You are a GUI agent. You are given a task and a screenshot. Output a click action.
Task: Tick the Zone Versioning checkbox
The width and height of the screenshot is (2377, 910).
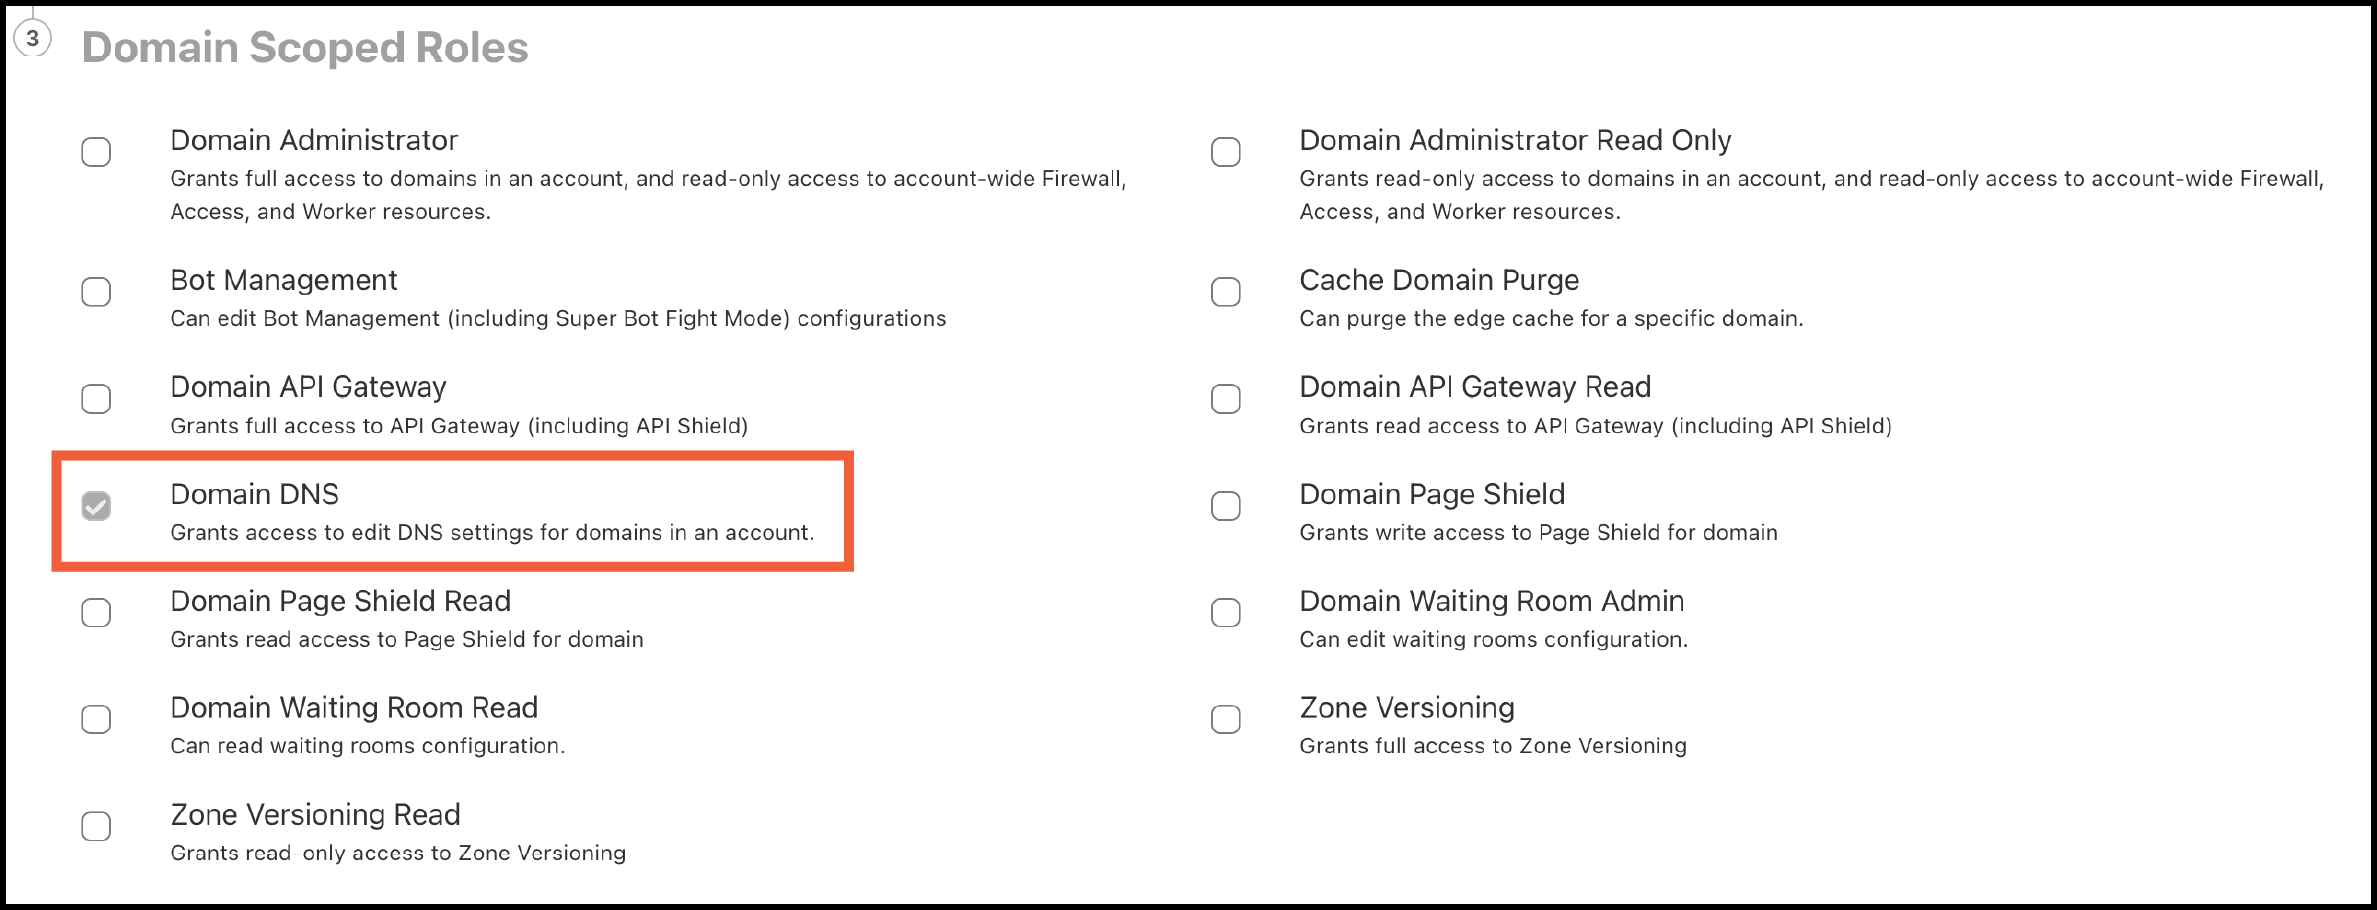point(1225,719)
